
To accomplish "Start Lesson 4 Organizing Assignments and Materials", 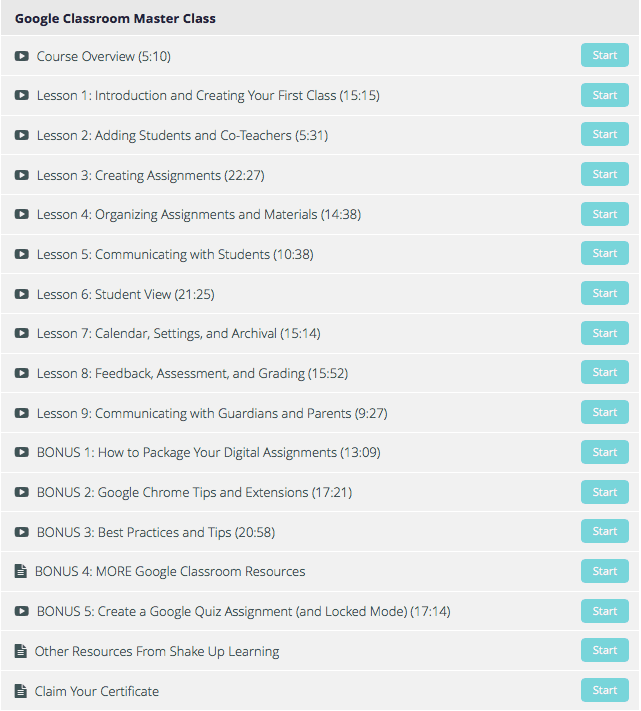I will (x=605, y=214).
